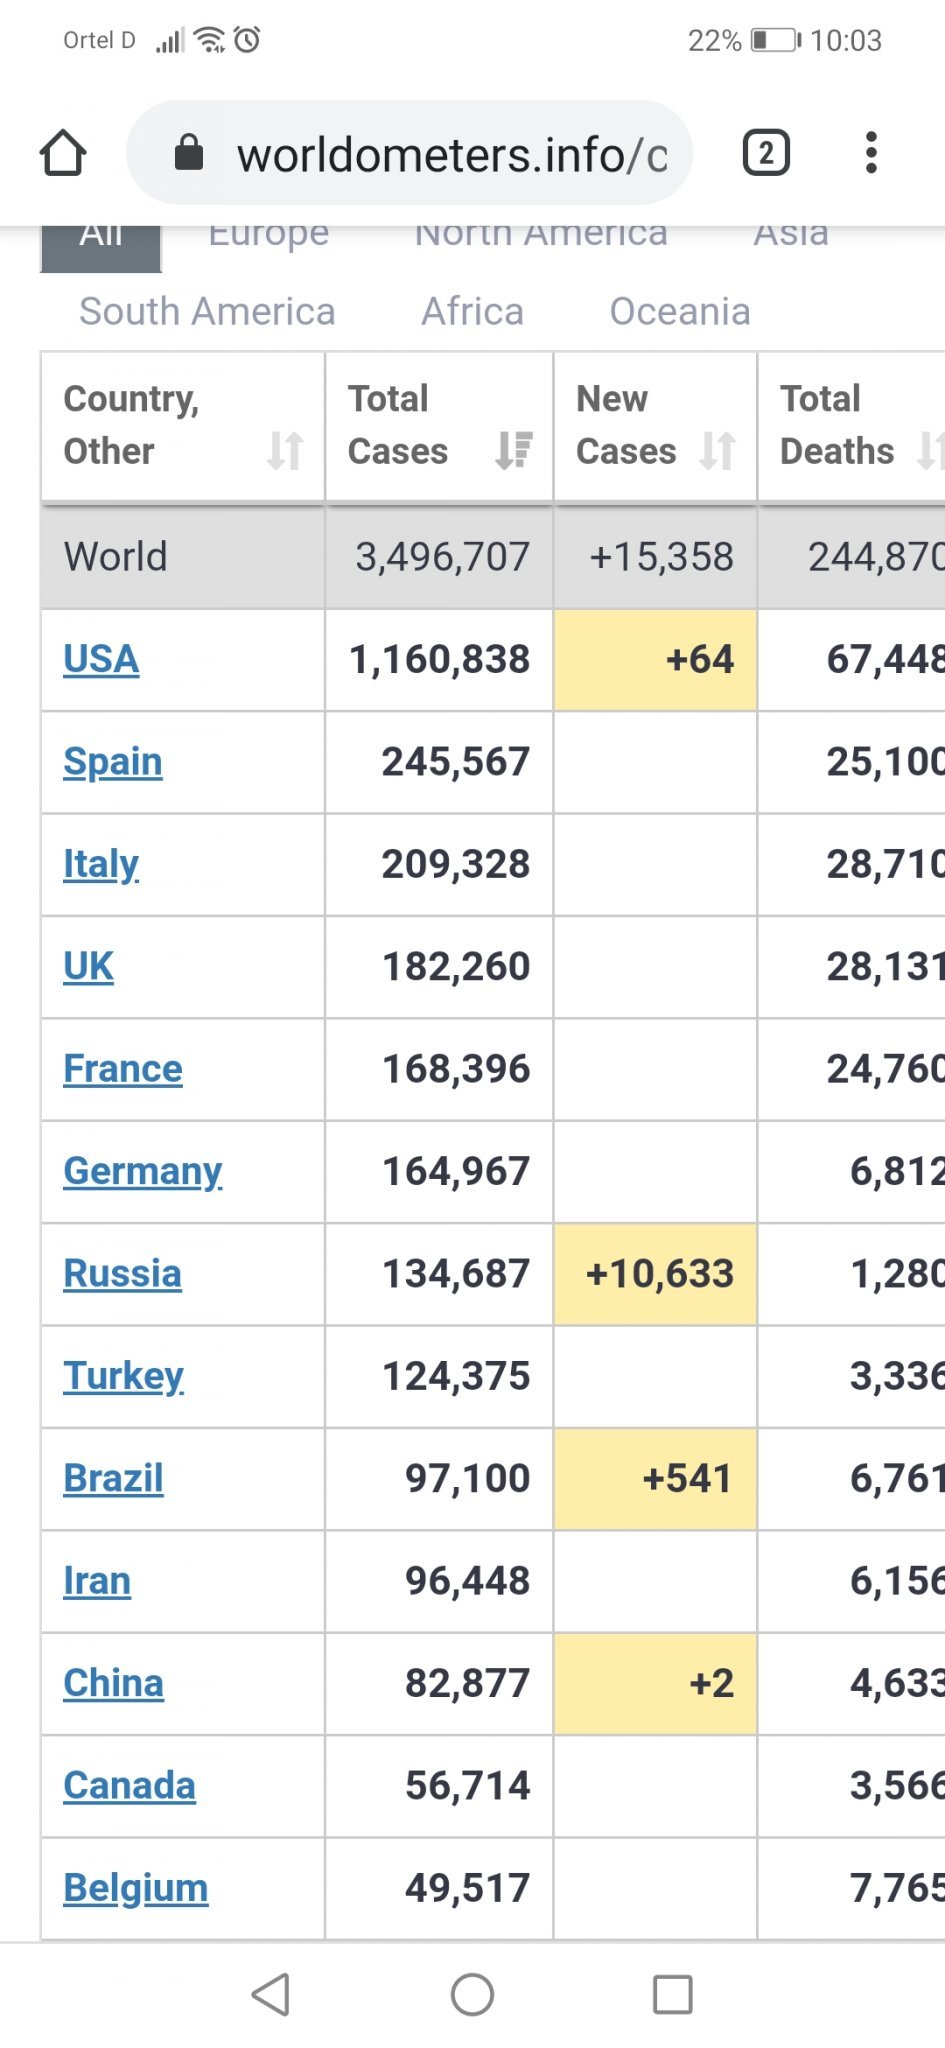Select the Oceania region tab
The height and width of the screenshot is (2048, 945).
[x=680, y=312]
